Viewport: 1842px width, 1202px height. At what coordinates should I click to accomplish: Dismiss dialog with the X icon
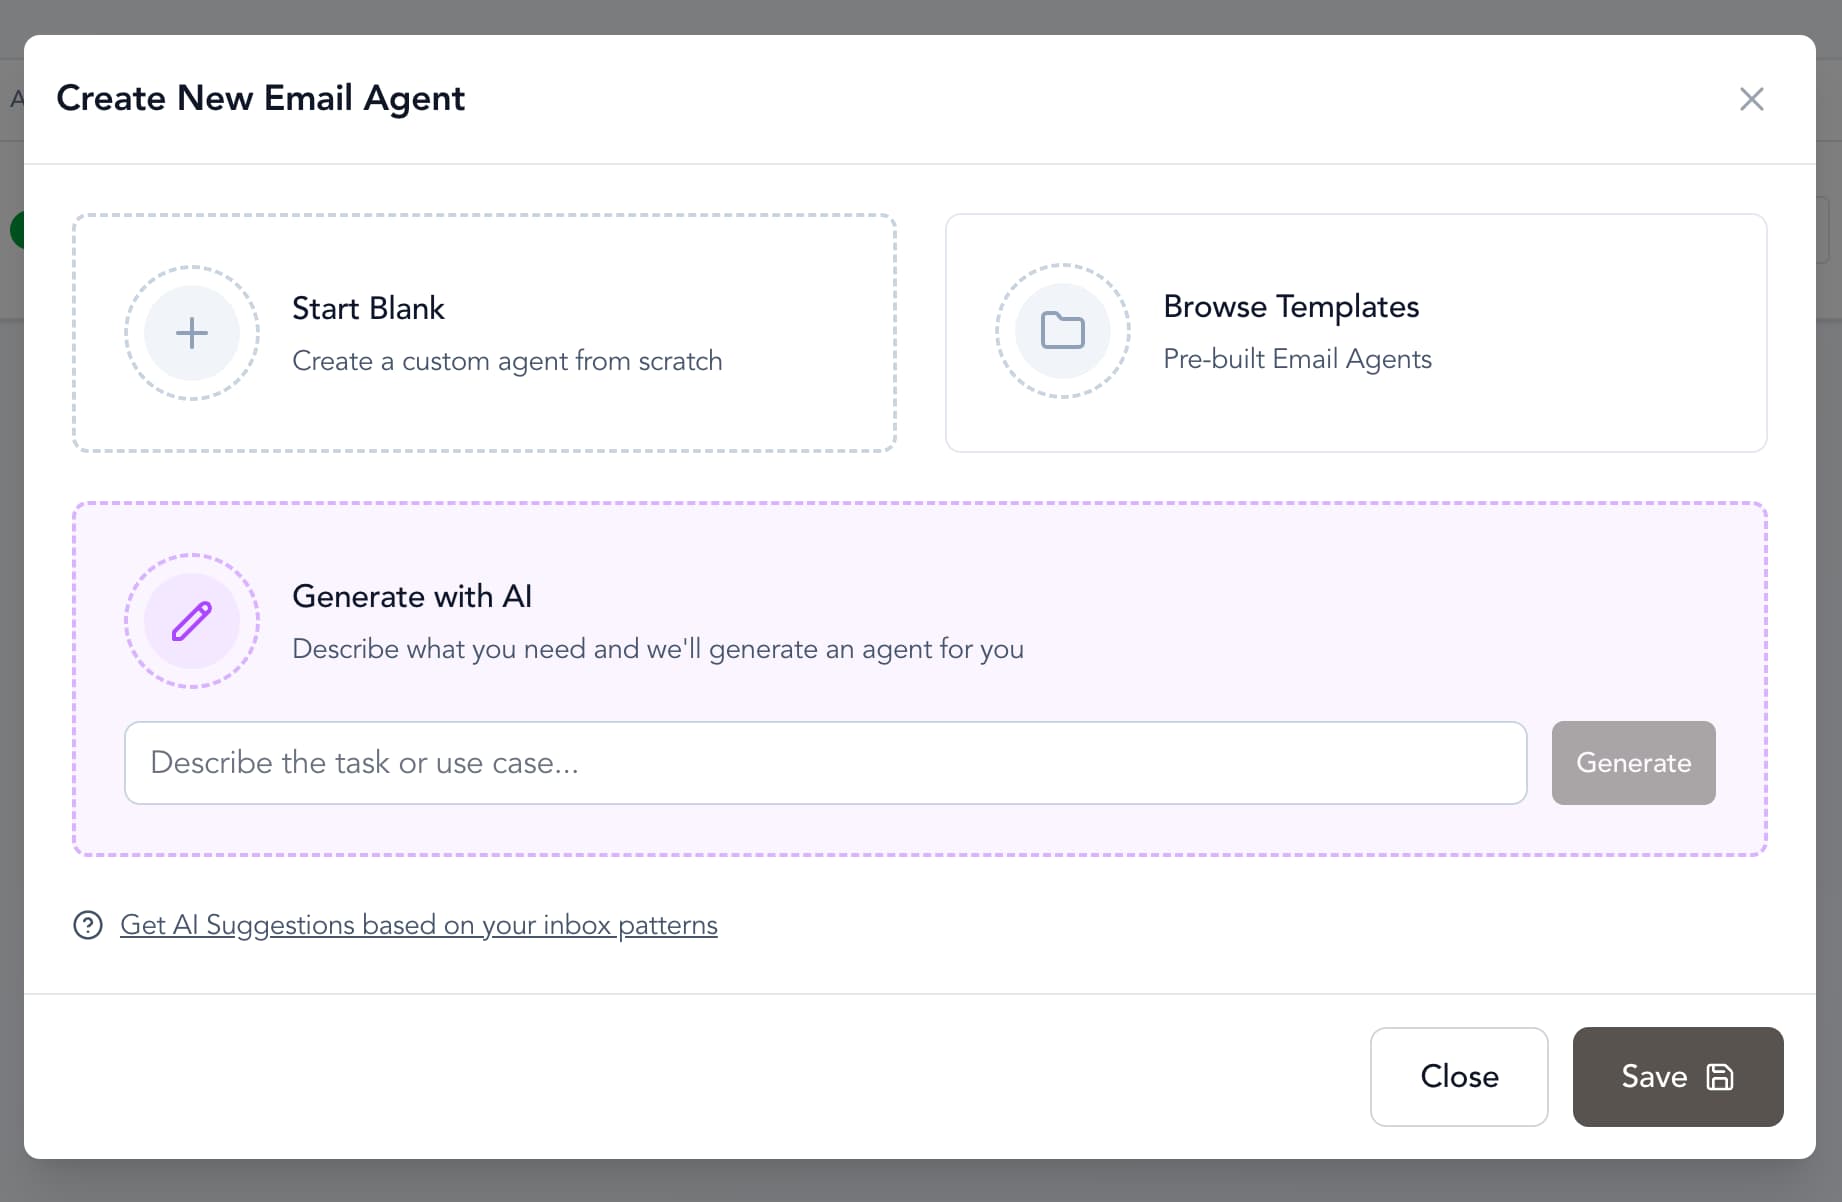pyautogui.click(x=1751, y=99)
